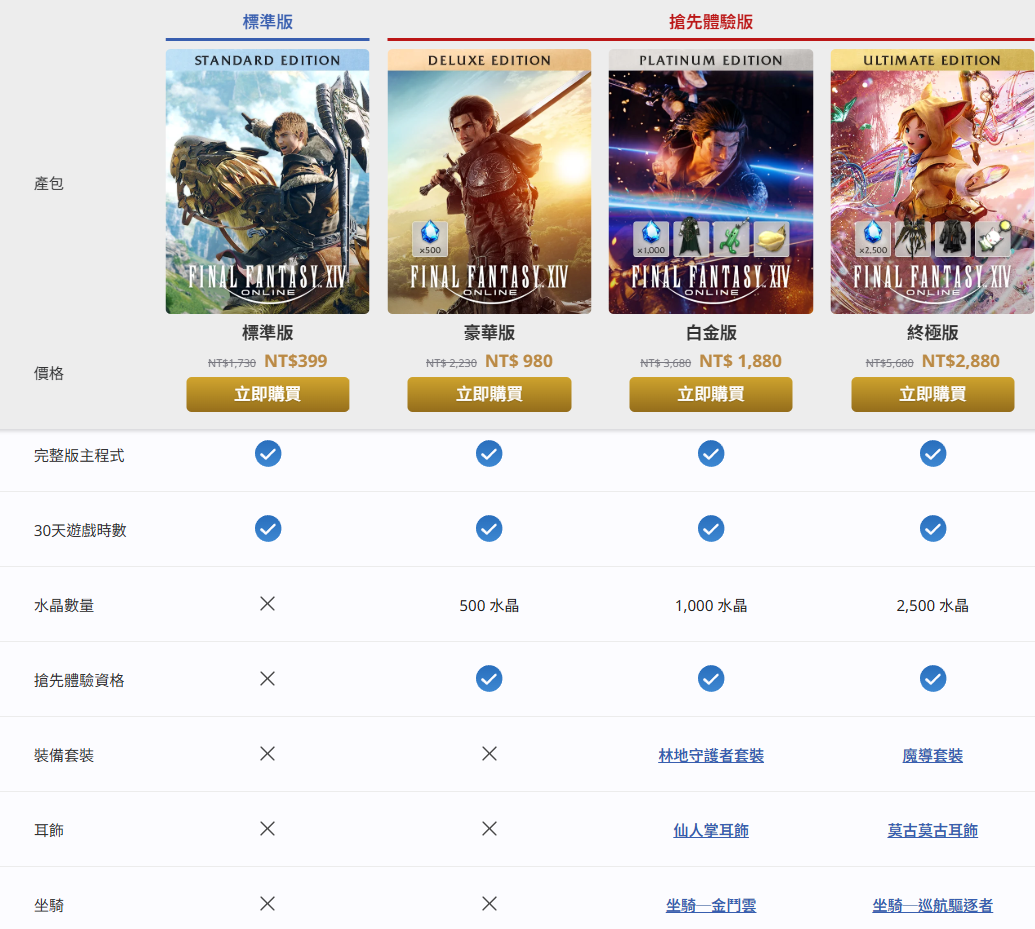Image resolution: width=1035 pixels, height=929 pixels.
Task: Buy the 白金版 with 立即購買
Action: tap(711, 394)
